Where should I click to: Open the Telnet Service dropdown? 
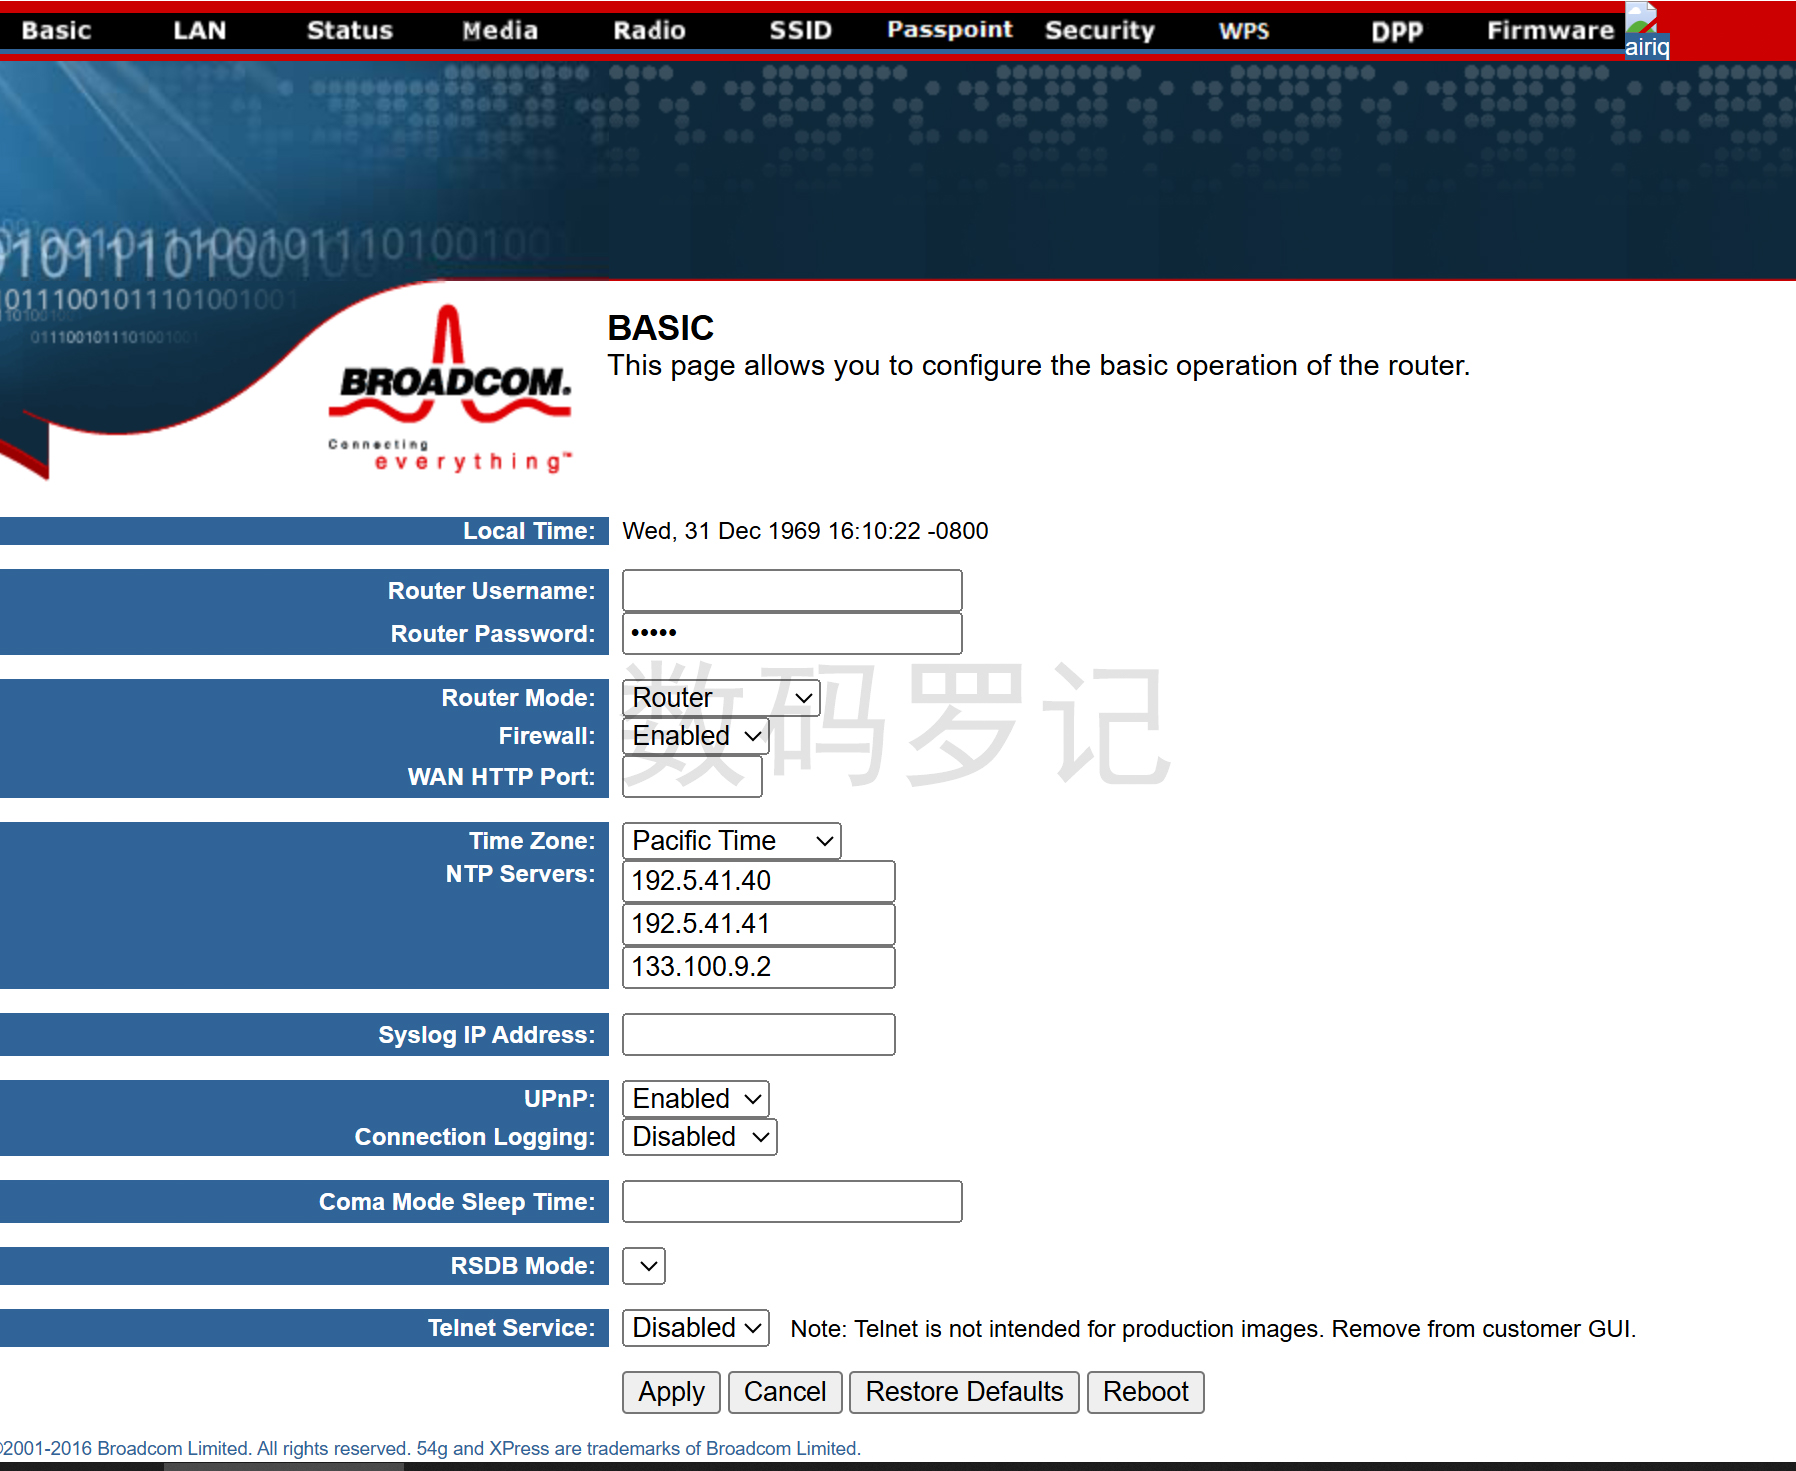pyautogui.click(x=696, y=1328)
